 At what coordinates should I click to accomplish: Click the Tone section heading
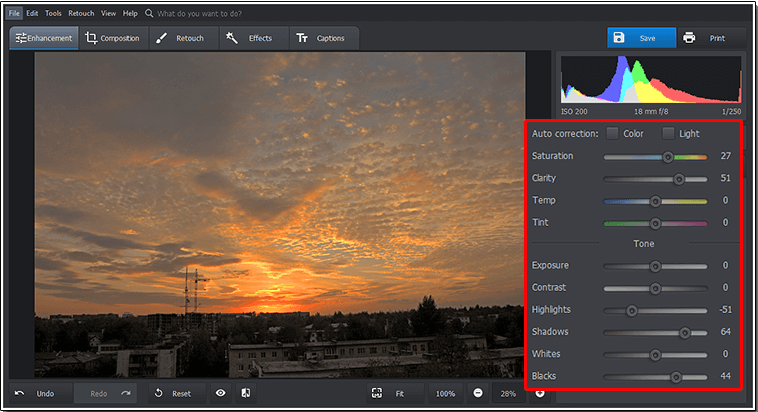tap(644, 244)
